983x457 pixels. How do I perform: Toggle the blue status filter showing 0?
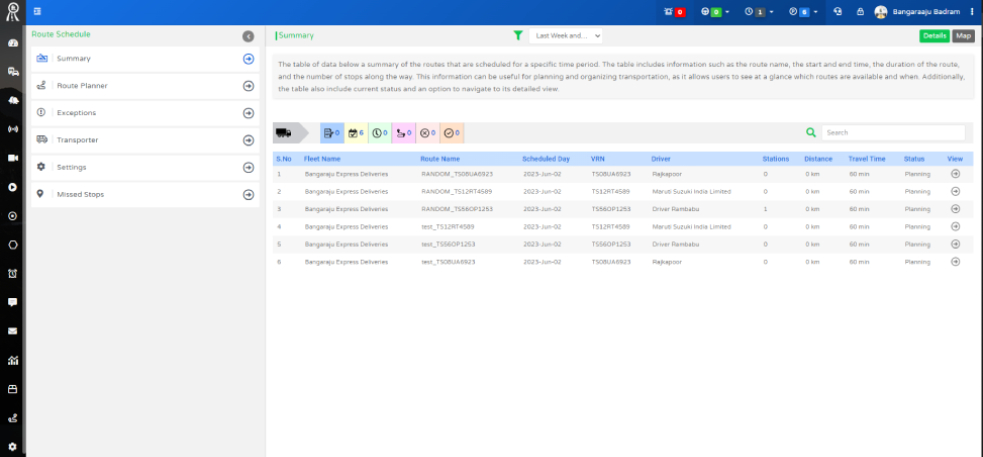pyautogui.click(x=331, y=132)
